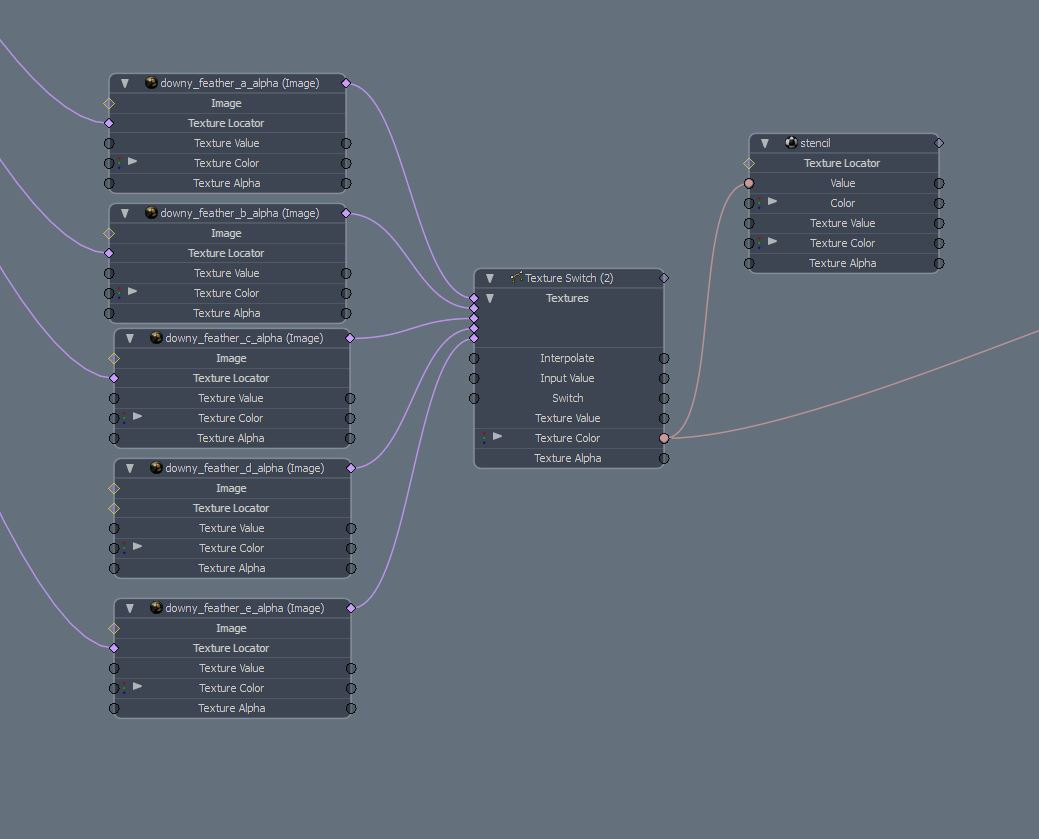The image size is (1039, 839).
Task: Select the downy_feather_c_alpha (Image) title
Action: pos(245,338)
